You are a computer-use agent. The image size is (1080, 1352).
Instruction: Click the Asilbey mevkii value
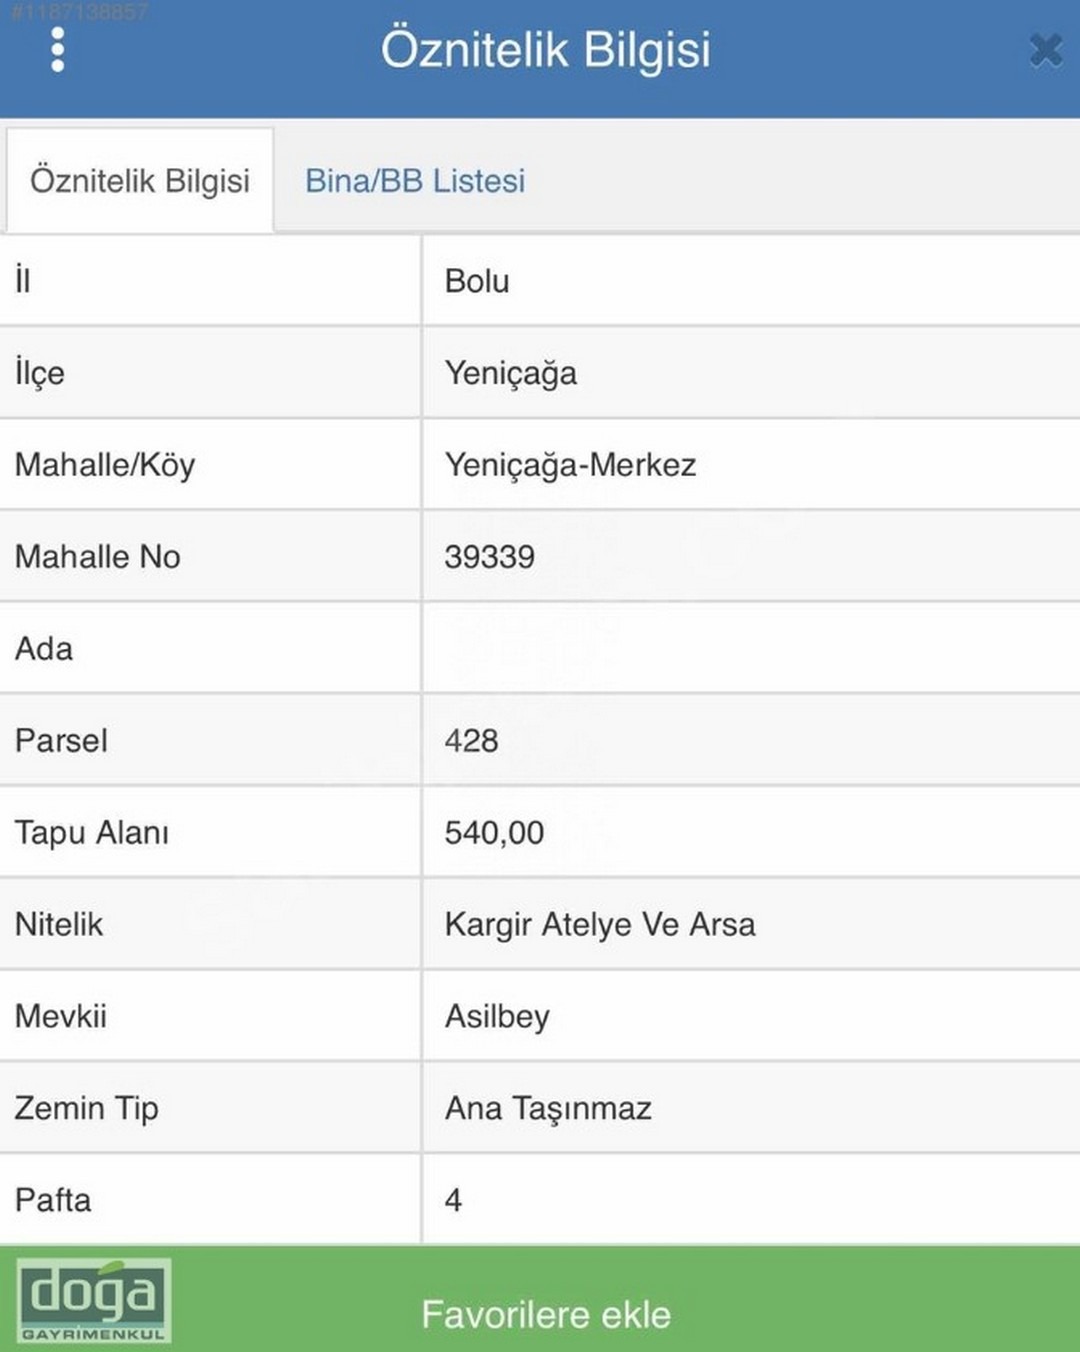coord(497,1017)
